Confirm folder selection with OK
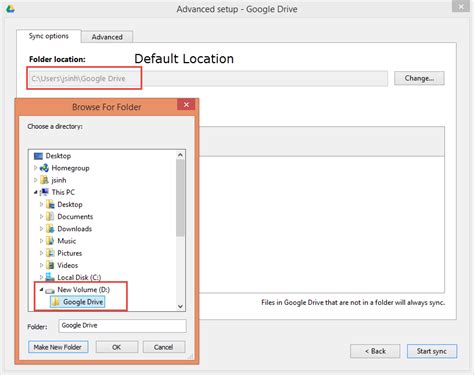 [117, 347]
